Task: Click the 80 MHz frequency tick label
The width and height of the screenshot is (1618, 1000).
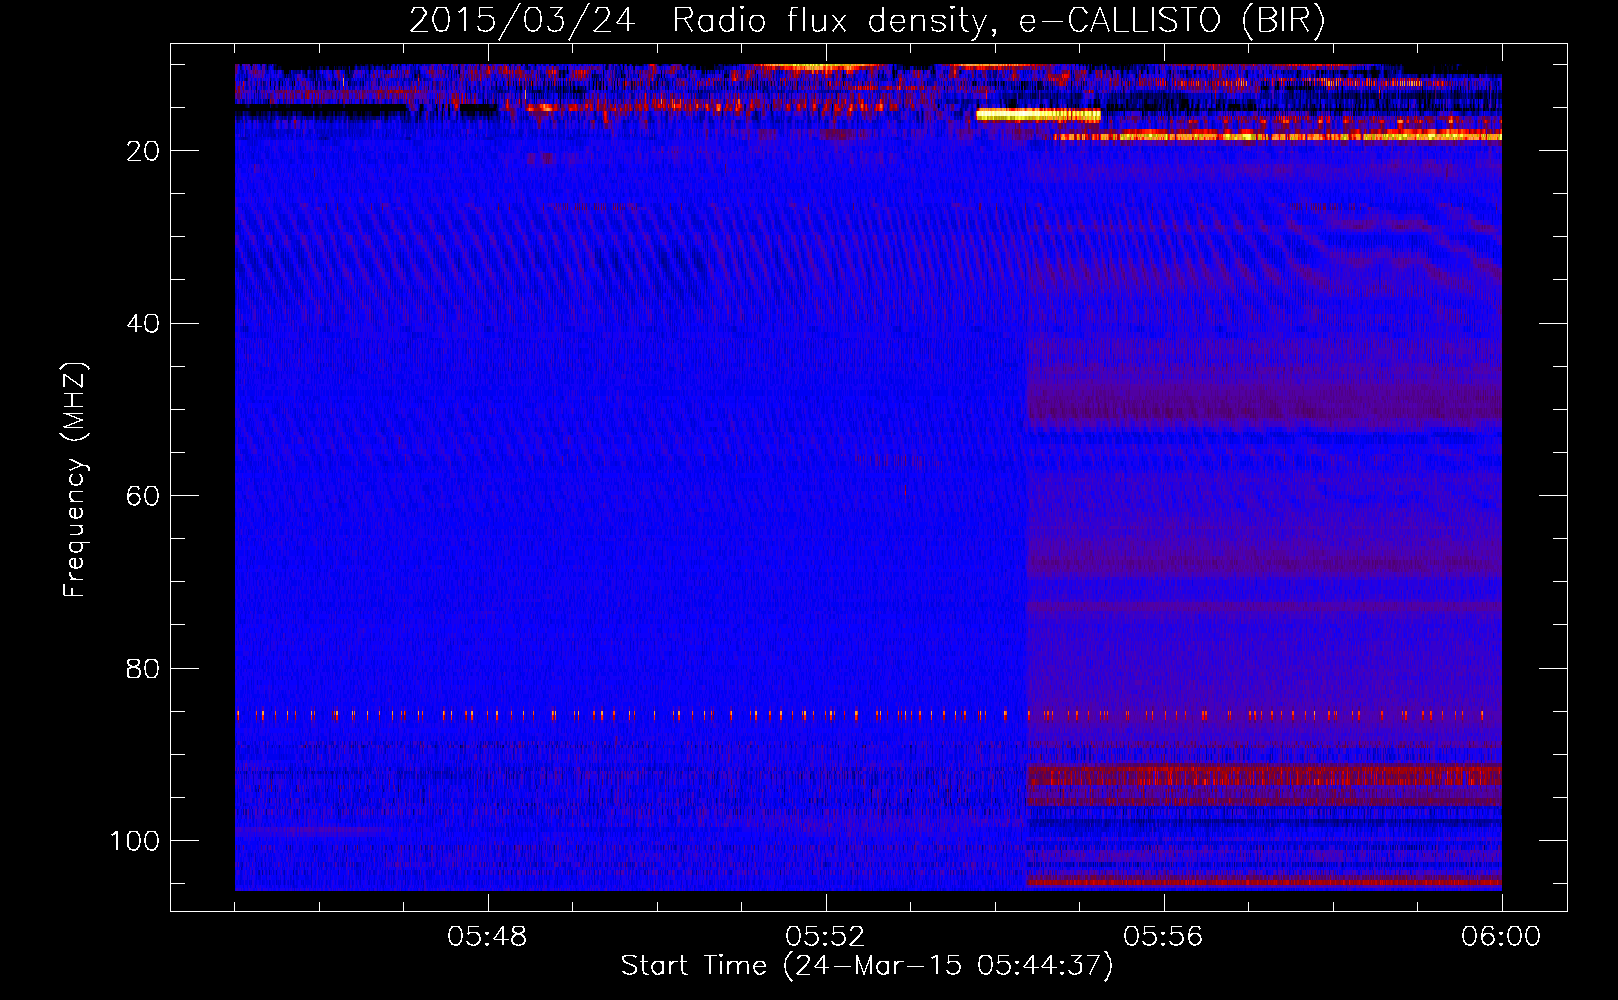Action: [143, 669]
